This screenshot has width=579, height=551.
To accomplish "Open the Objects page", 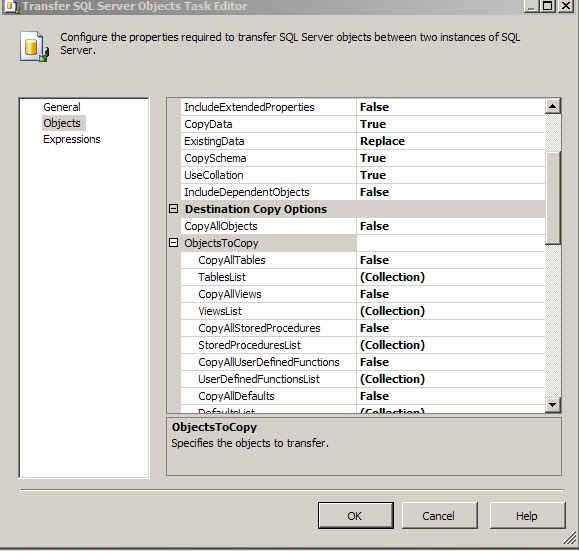I will point(62,123).
